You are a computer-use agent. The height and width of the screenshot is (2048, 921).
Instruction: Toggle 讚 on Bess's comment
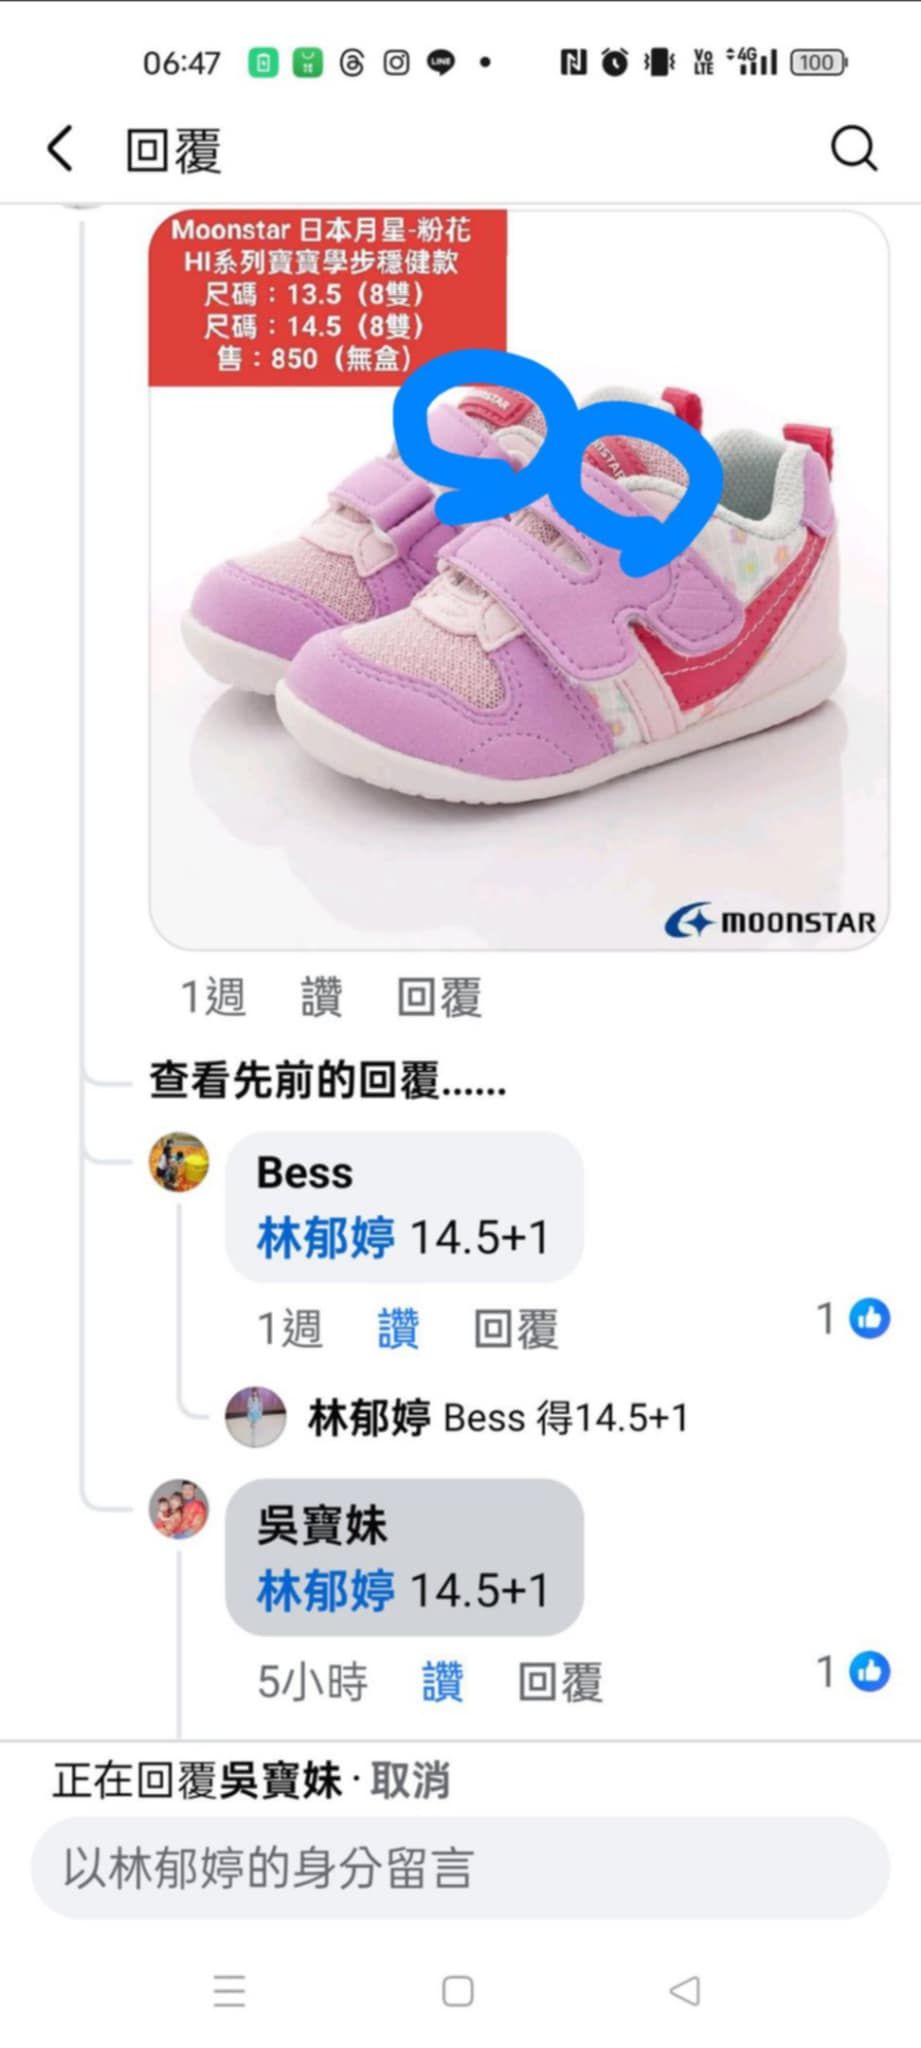click(x=398, y=1329)
